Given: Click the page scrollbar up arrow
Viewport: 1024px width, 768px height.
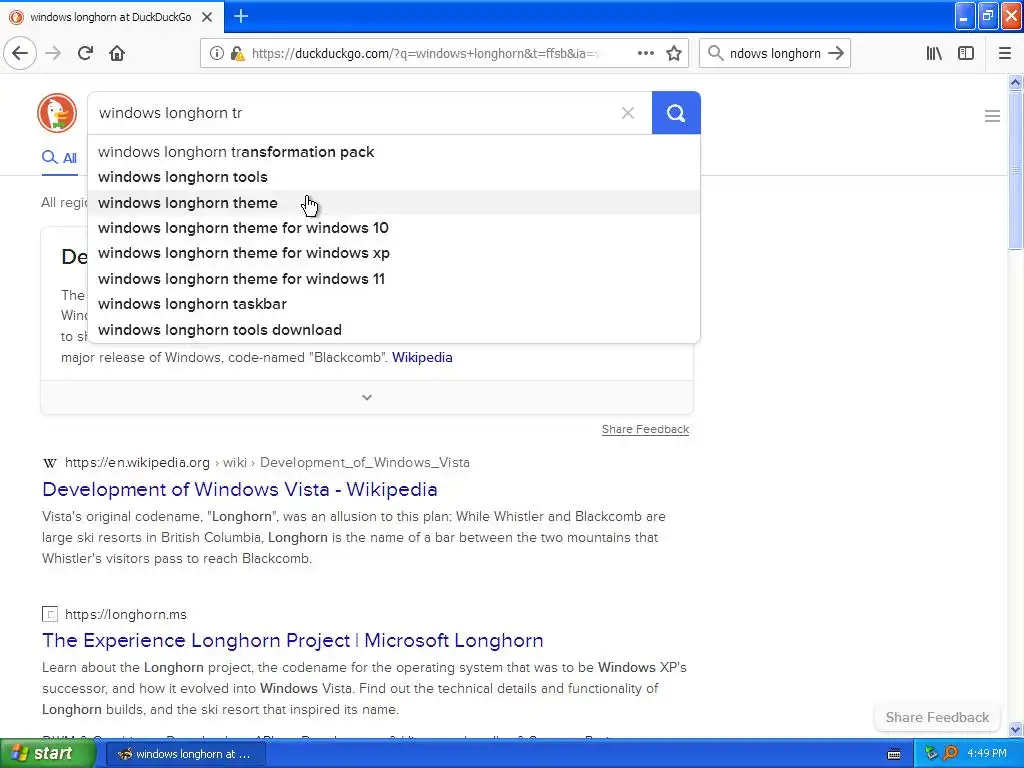Looking at the screenshot, I should click(x=1015, y=82).
